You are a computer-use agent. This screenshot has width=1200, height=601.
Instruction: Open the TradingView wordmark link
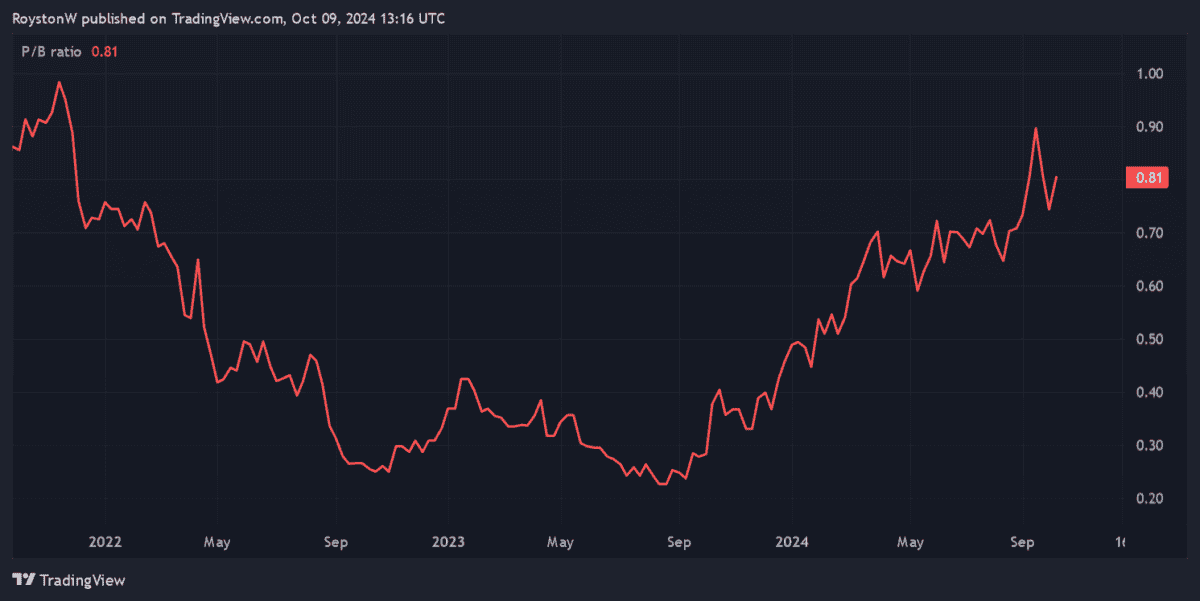(82, 580)
